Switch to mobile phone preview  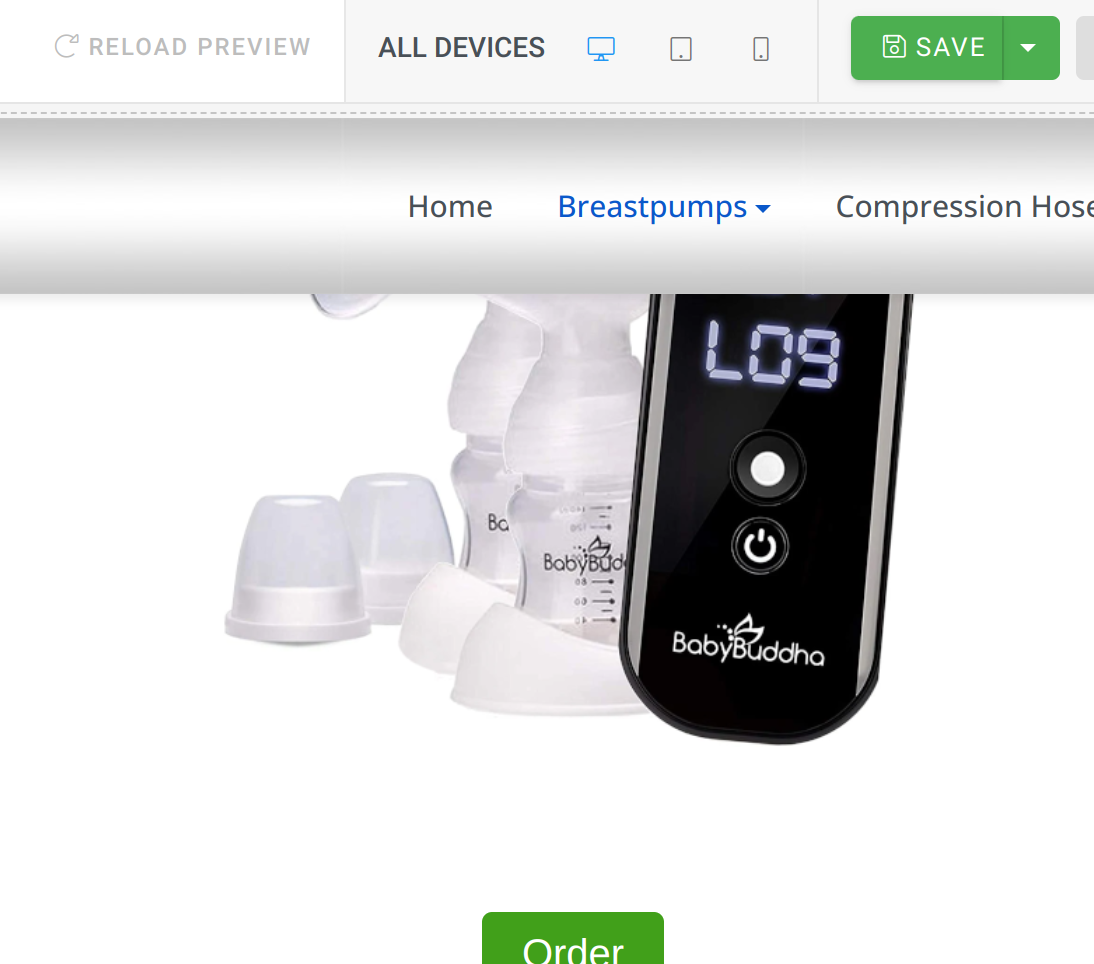(761, 49)
